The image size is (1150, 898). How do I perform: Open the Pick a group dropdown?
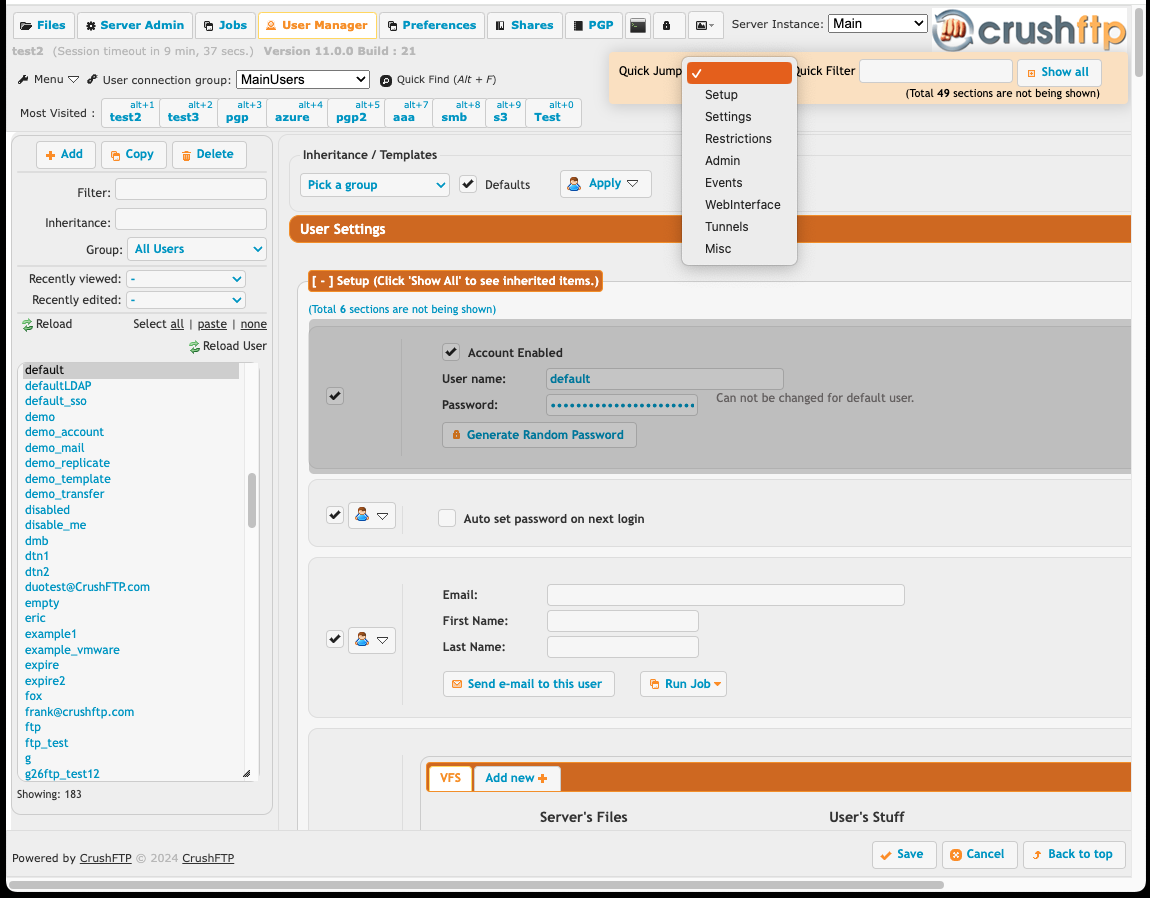pyautogui.click(x=374, y=184)
